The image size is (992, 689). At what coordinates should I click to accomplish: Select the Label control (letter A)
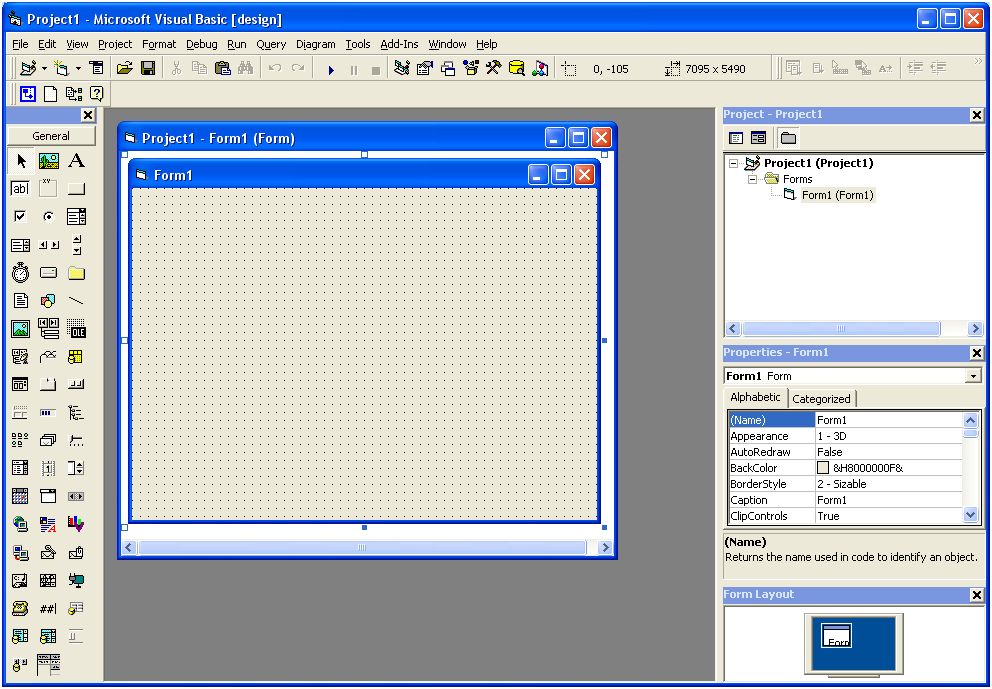coord(77,161)
